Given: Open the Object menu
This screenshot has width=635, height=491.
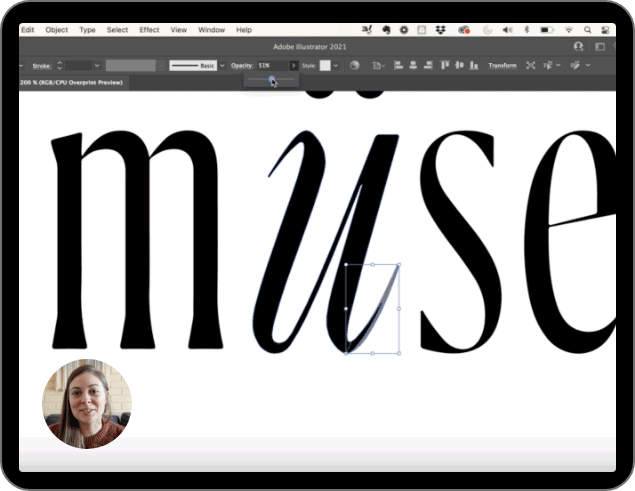Looking at the screenshot, I should pos(57,30).
